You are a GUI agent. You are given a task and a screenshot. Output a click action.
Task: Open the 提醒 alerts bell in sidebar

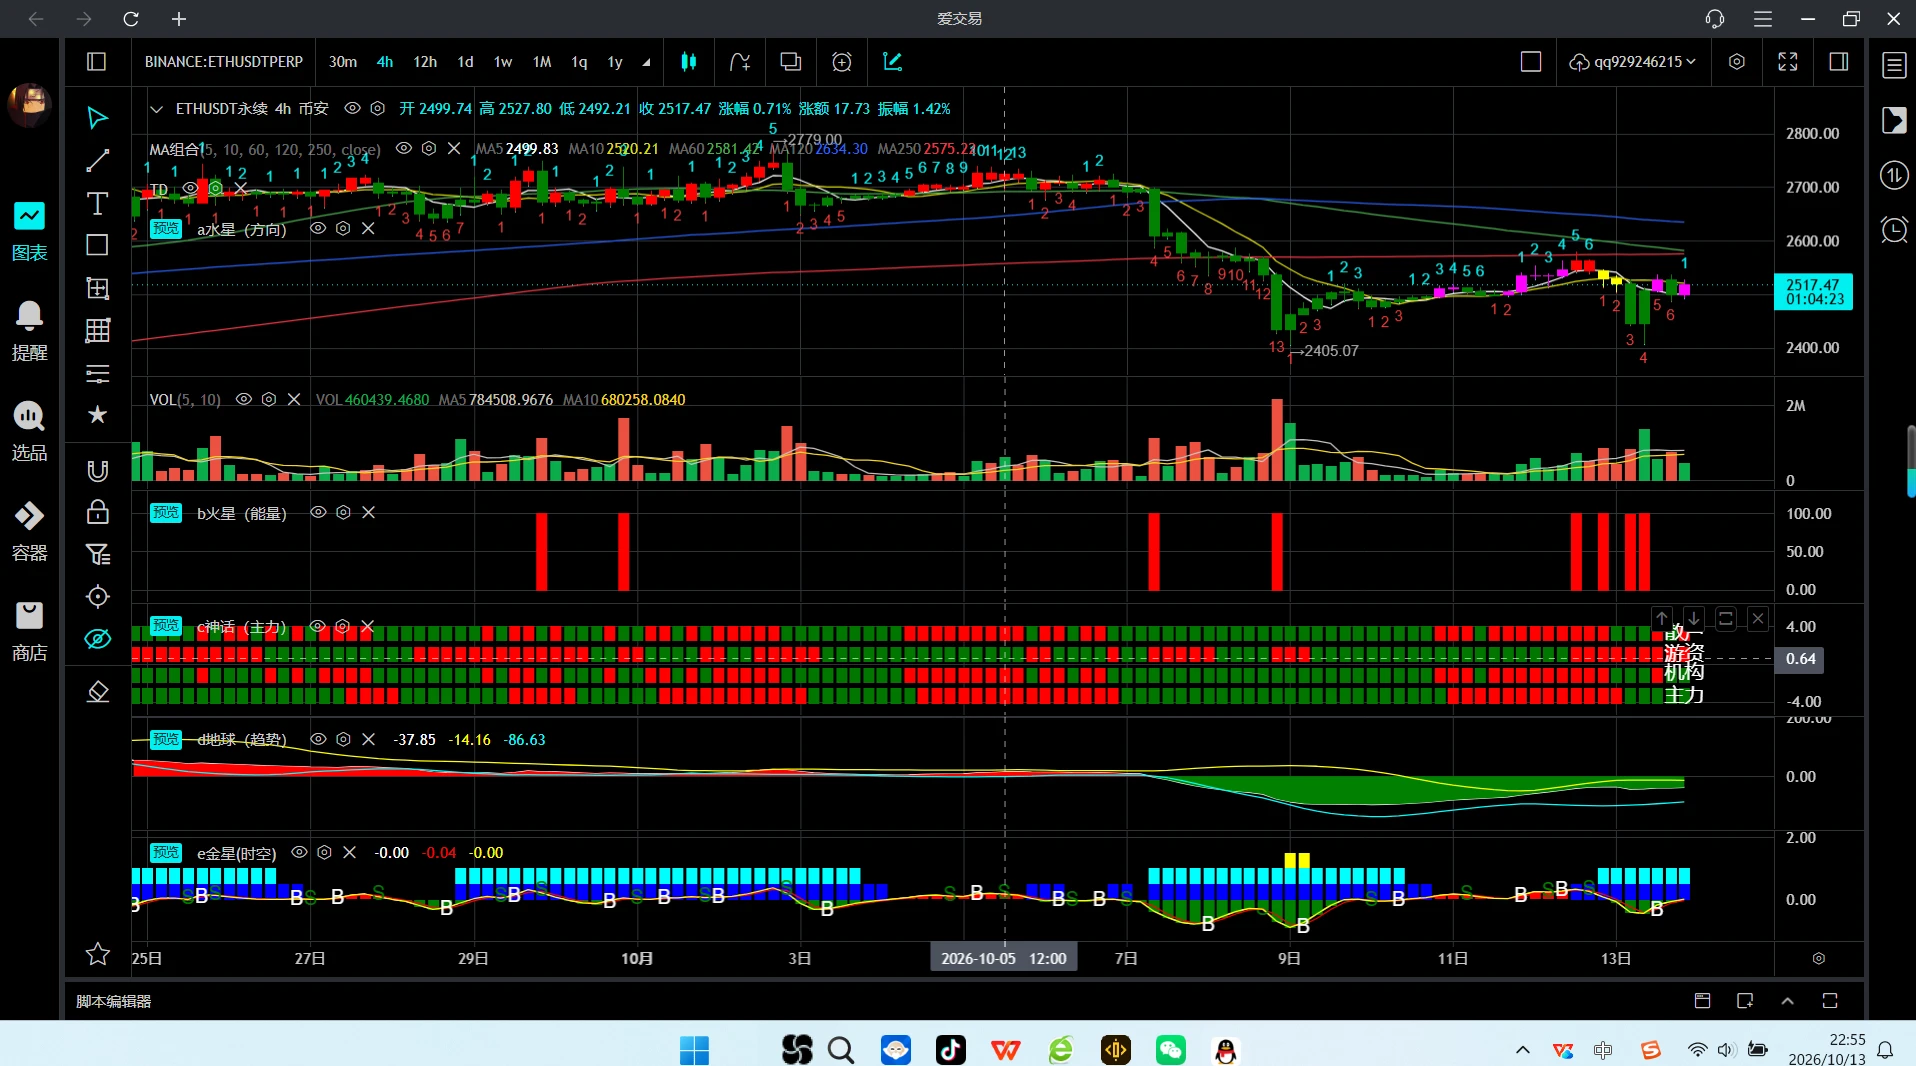29,331
